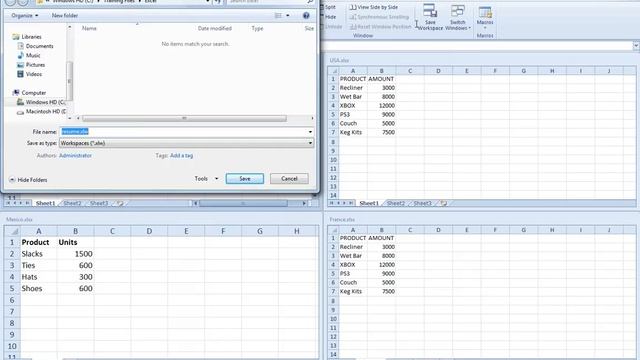Click the New folder button
Screen dimensions: 640x360
click(x=64, y=16)
